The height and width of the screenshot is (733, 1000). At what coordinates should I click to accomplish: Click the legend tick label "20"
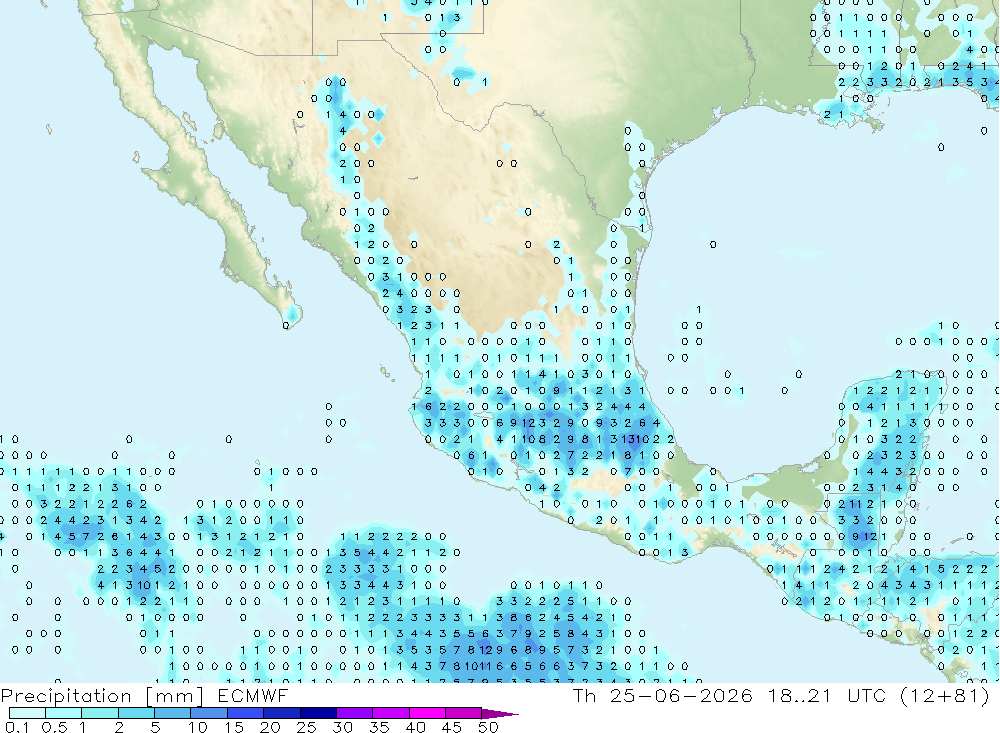coord(270,727)
